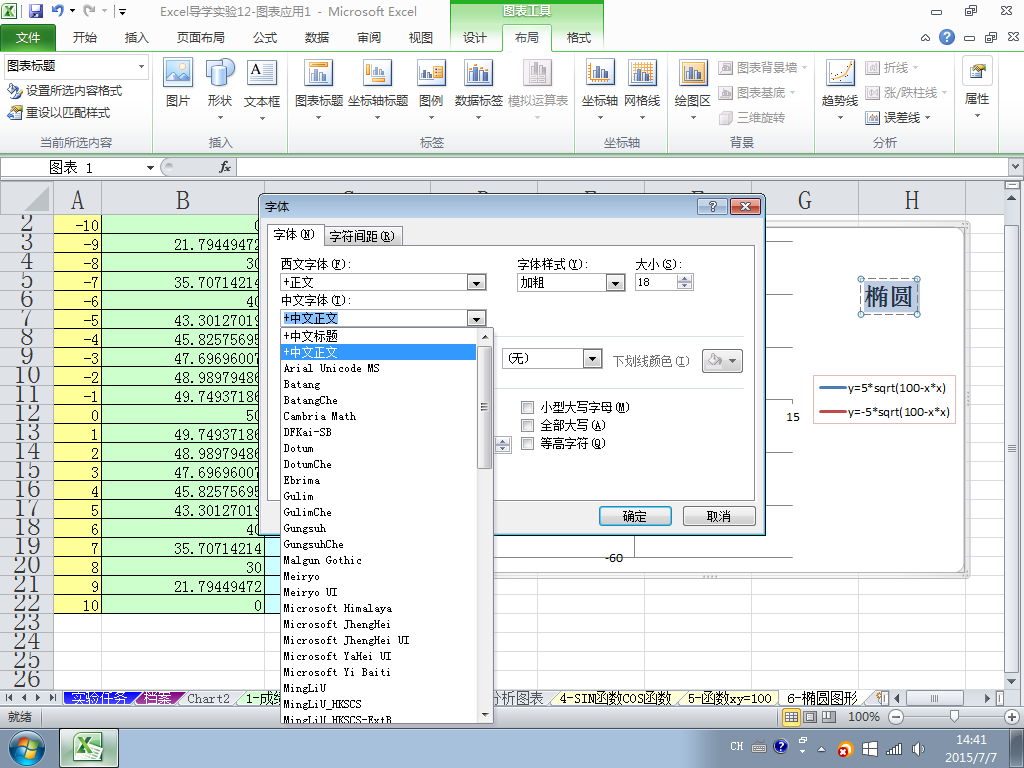The image size is (1024, 768).
Task: Expand the Latin font (西文字体) dropdown
Action: (477, 283)
